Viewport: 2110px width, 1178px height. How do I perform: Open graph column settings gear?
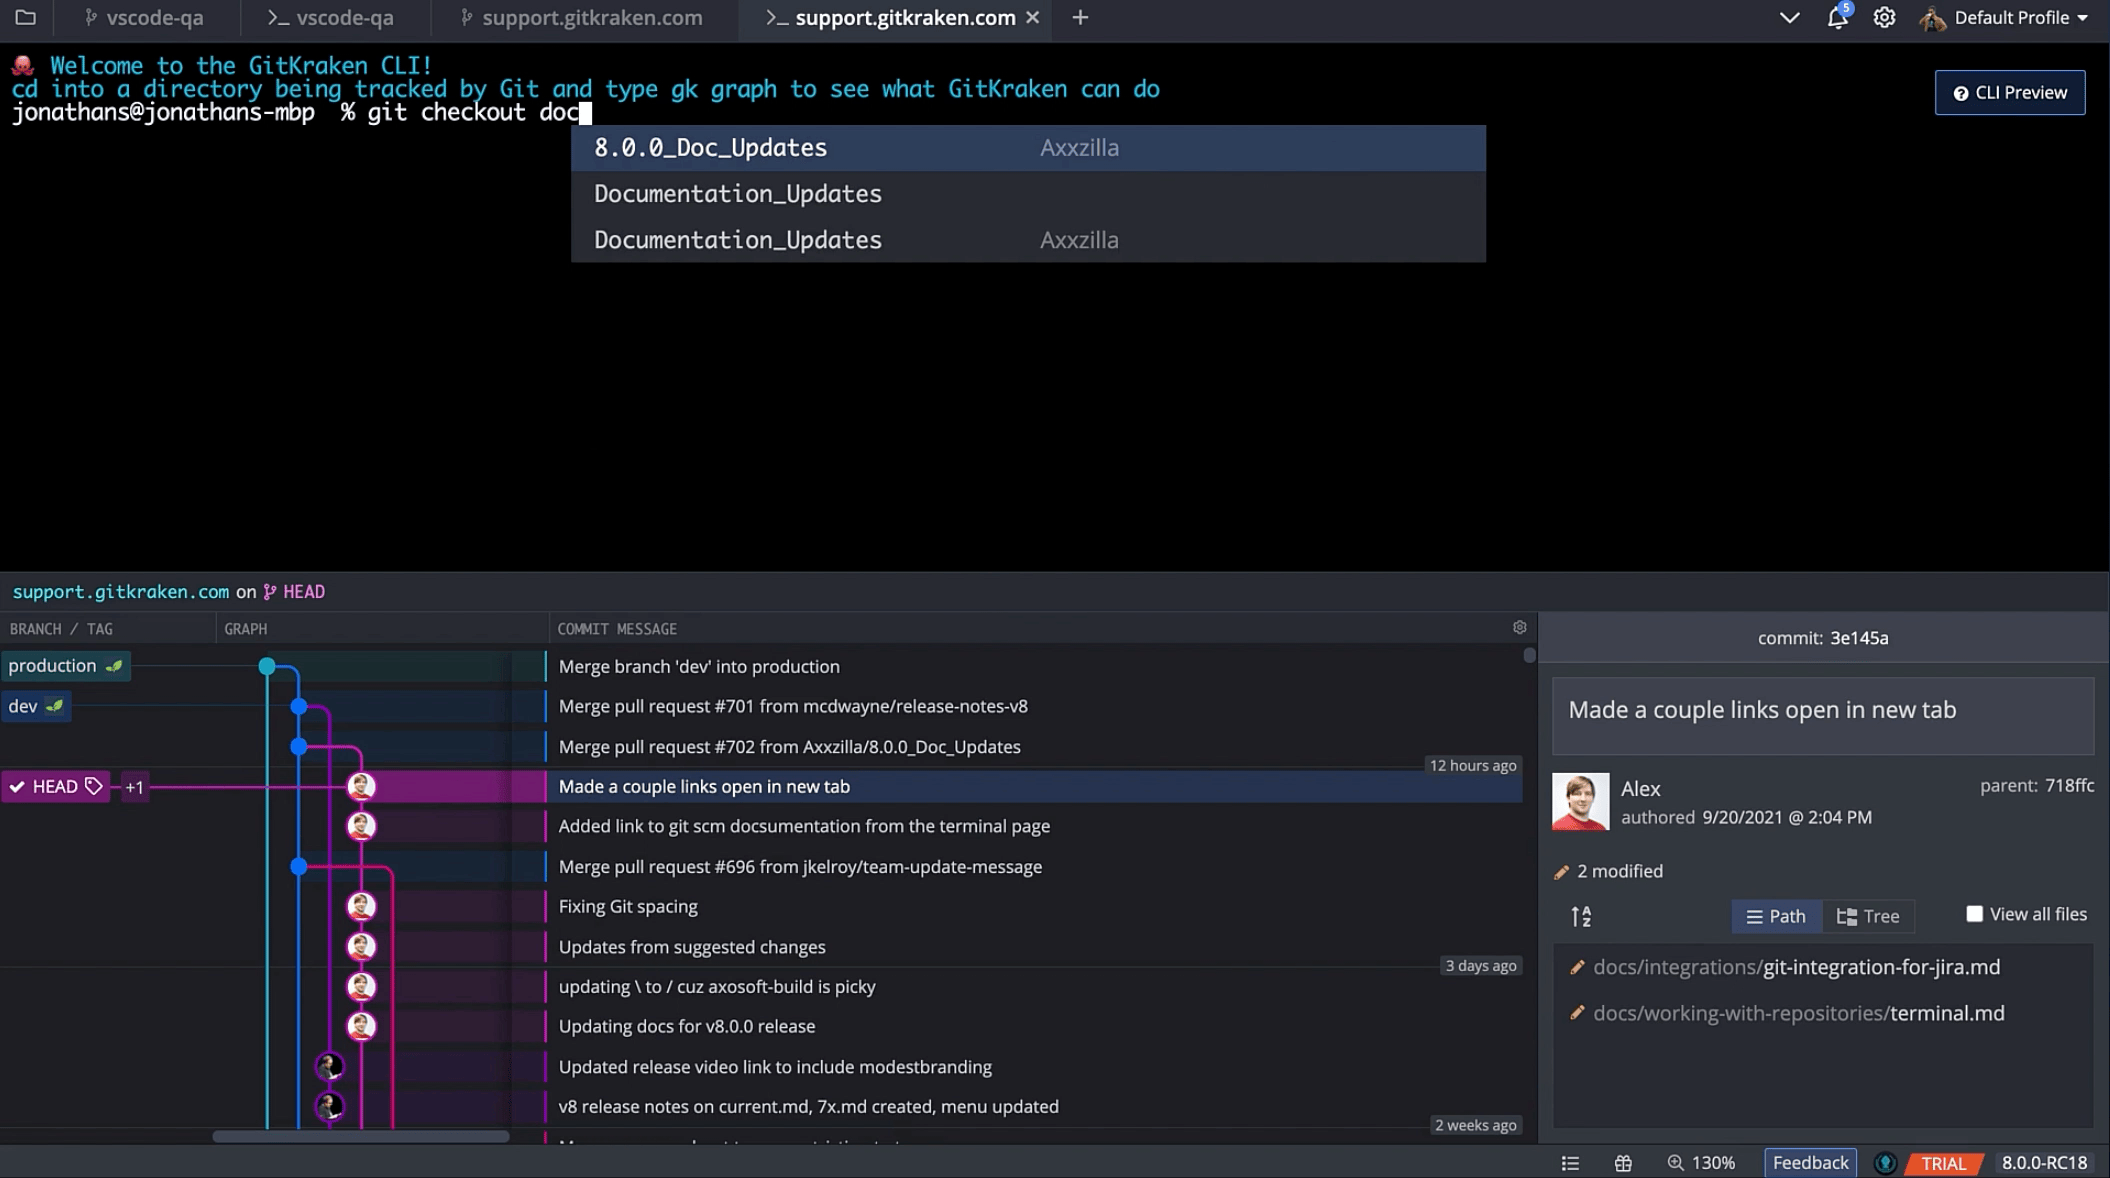coord(1519,627)
